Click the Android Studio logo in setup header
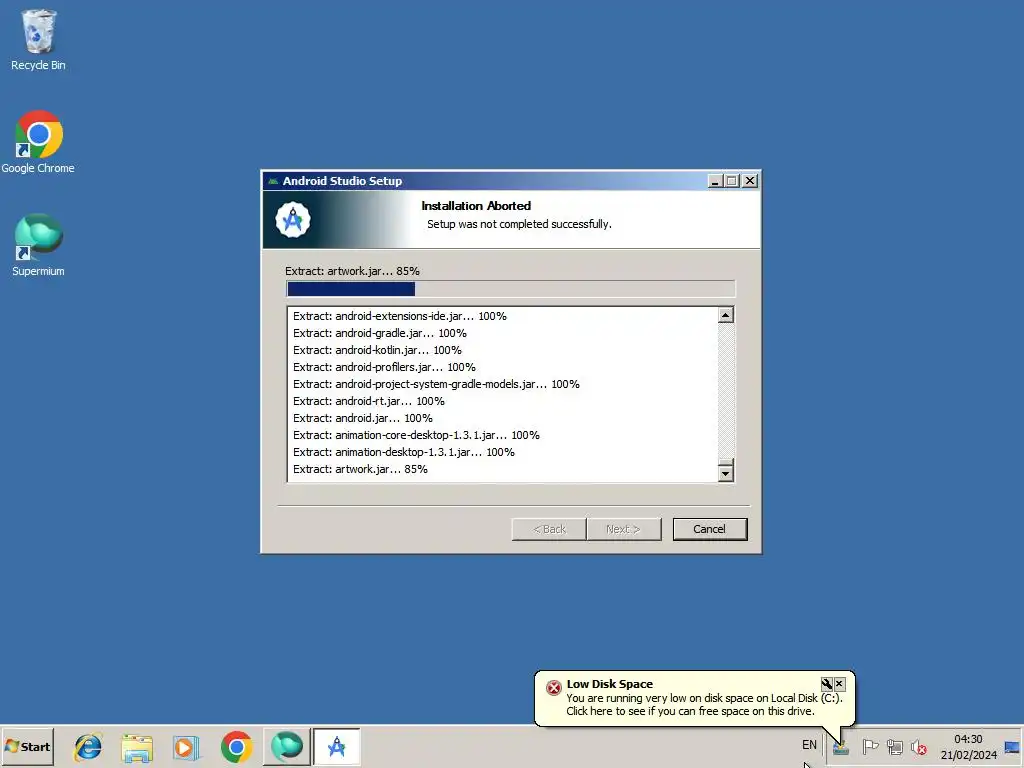Viewport: 1024px width, 768px height. click(293, 219)
